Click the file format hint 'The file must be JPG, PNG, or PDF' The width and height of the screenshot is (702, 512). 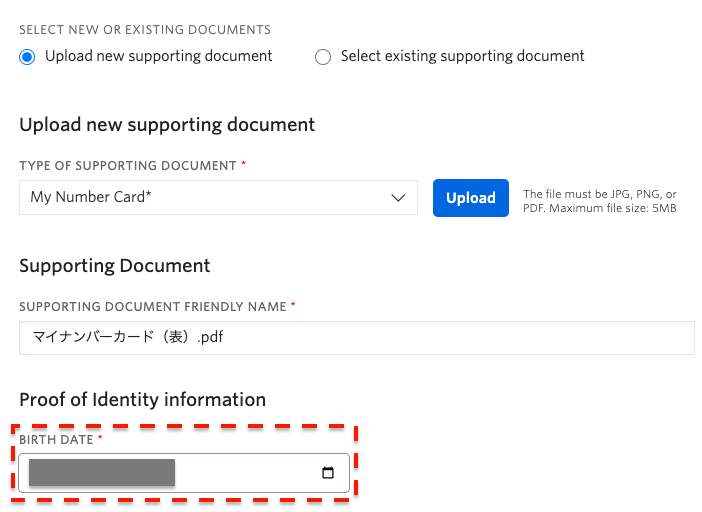[599, 201]
